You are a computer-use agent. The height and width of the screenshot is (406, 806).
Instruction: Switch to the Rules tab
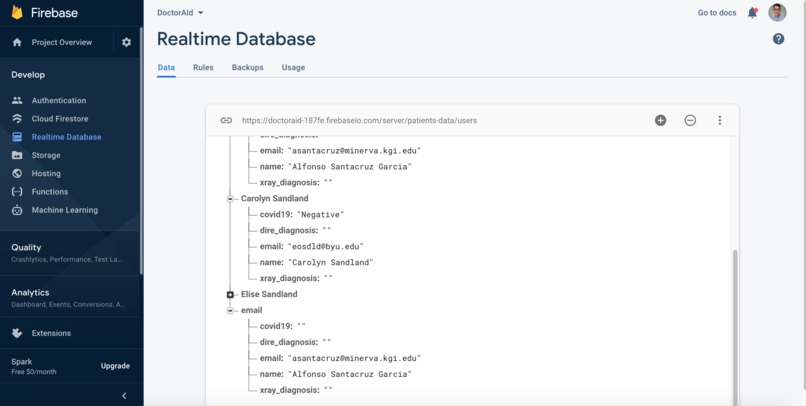click(x=203, y=67)
